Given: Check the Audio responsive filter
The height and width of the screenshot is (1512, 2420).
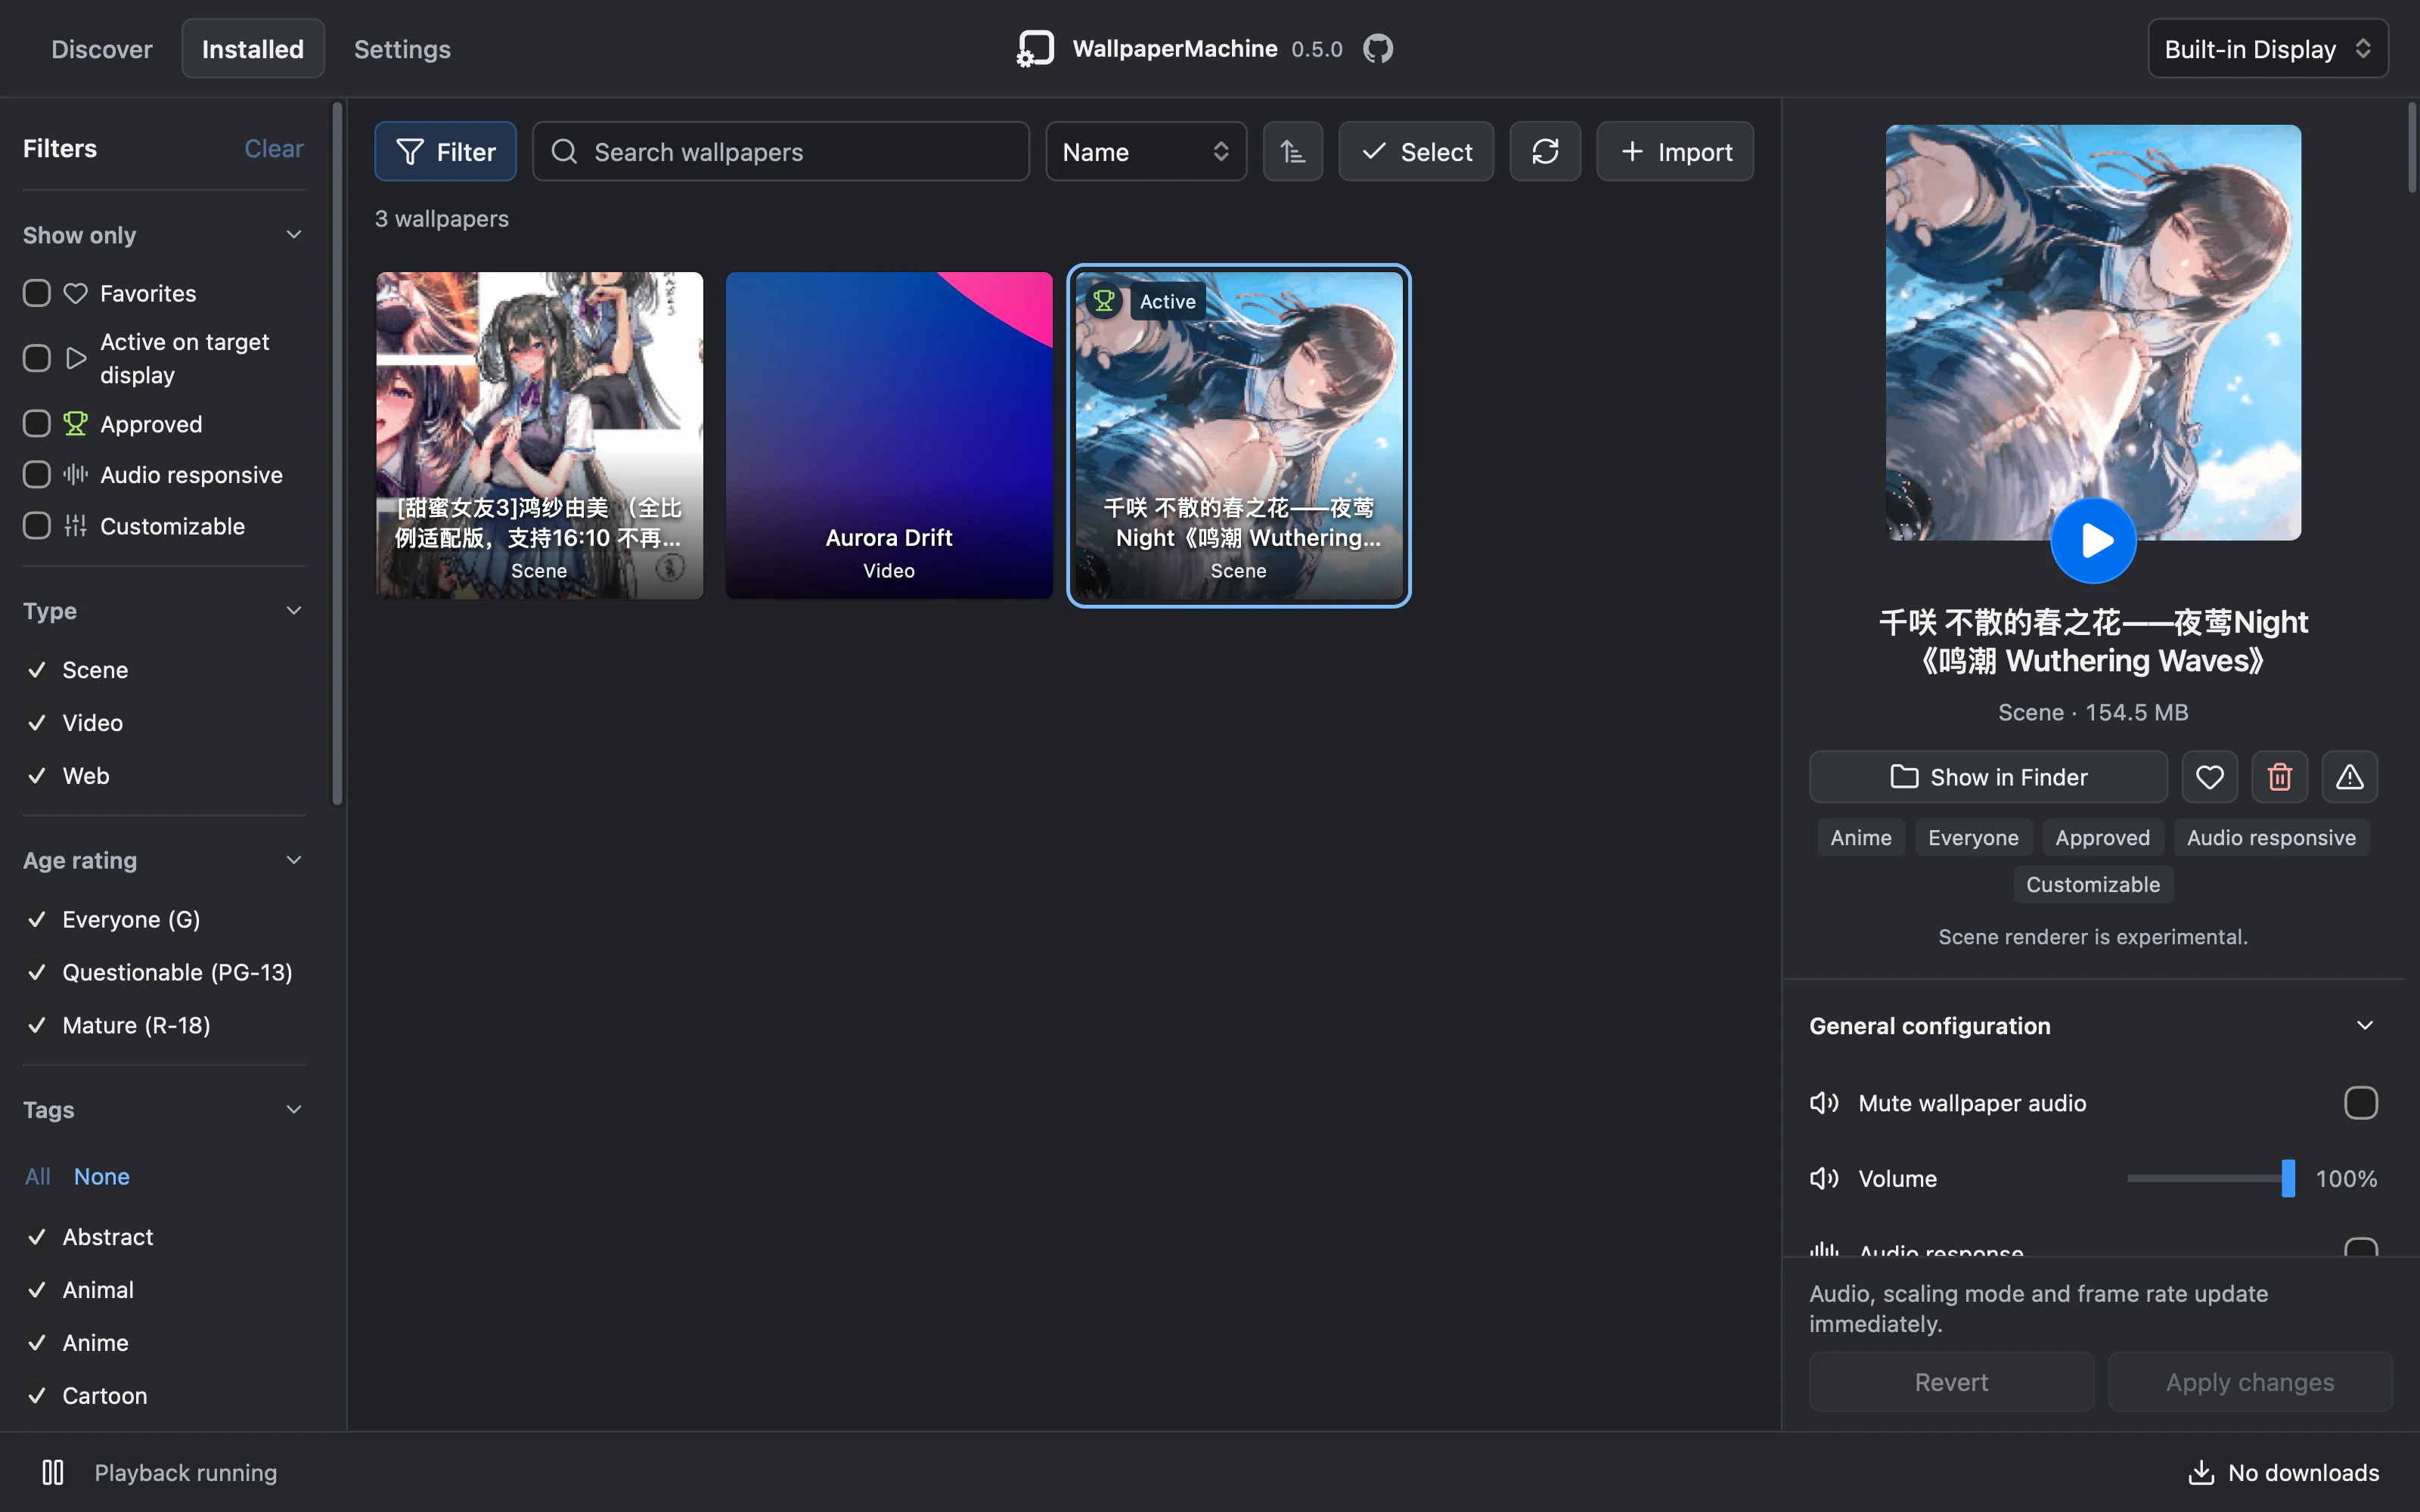Looking at the screenshot, I should [37, 474].
